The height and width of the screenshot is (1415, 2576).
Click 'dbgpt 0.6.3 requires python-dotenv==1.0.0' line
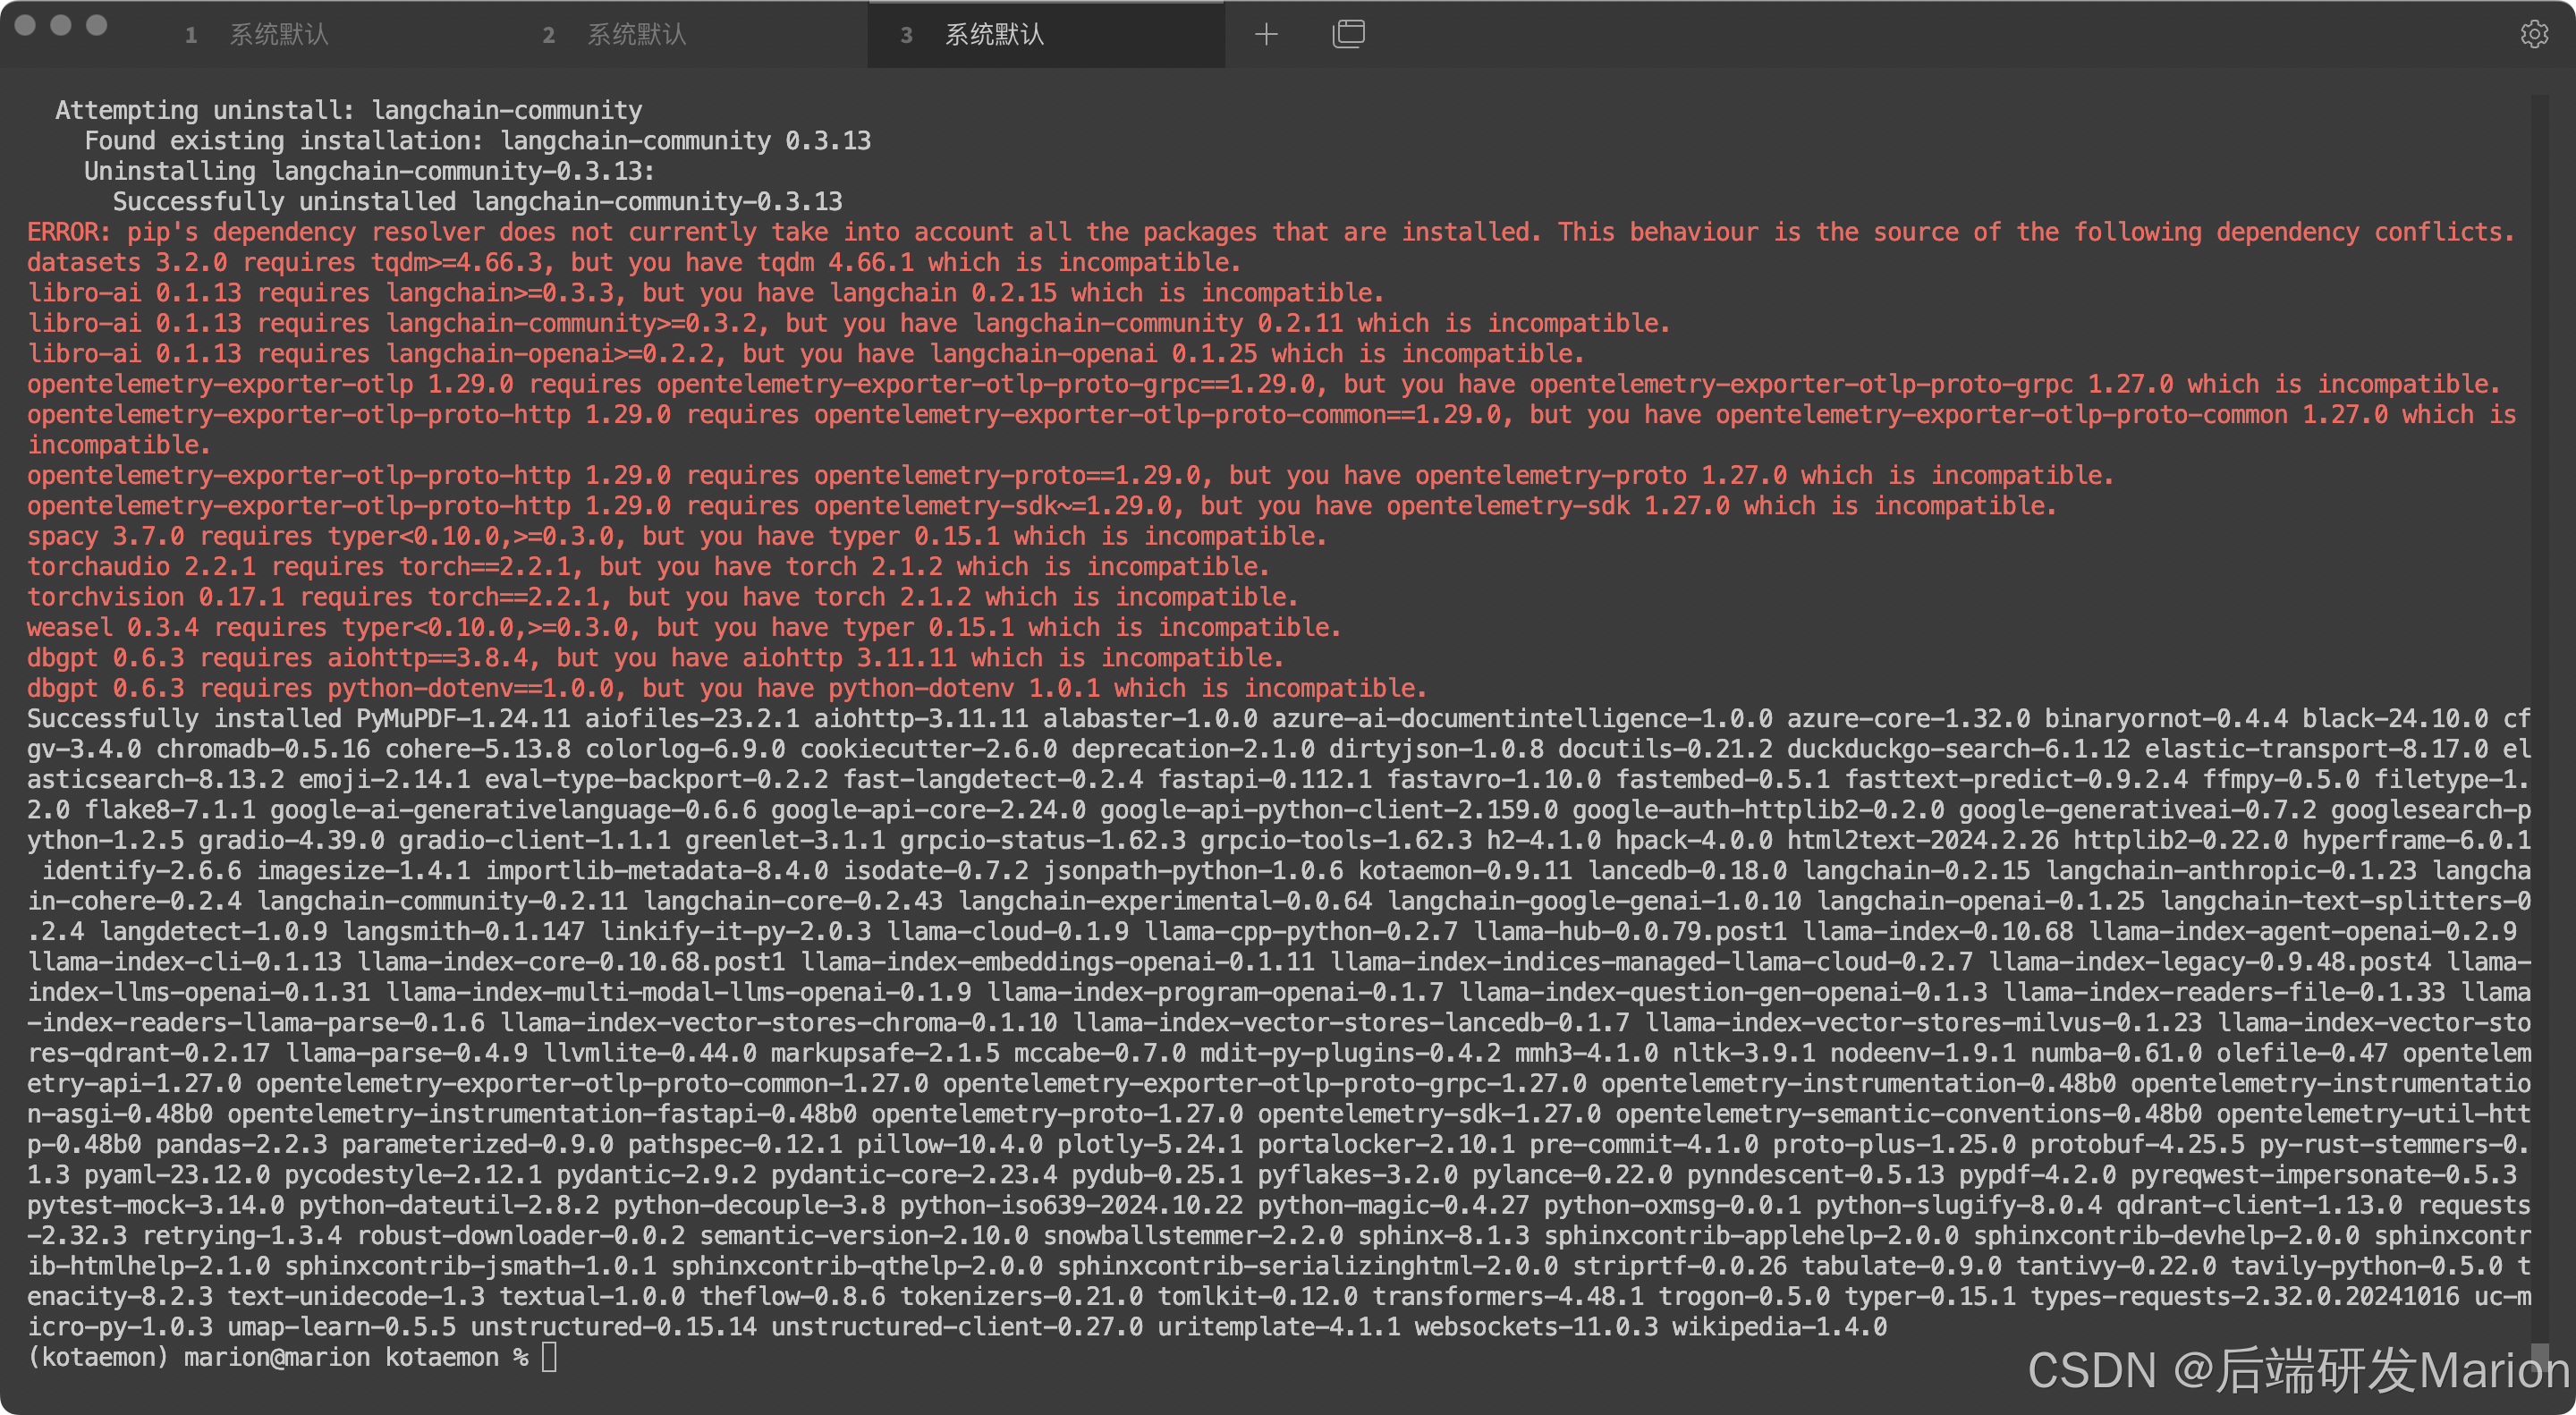pyautogui.click(x=727, y=688)
